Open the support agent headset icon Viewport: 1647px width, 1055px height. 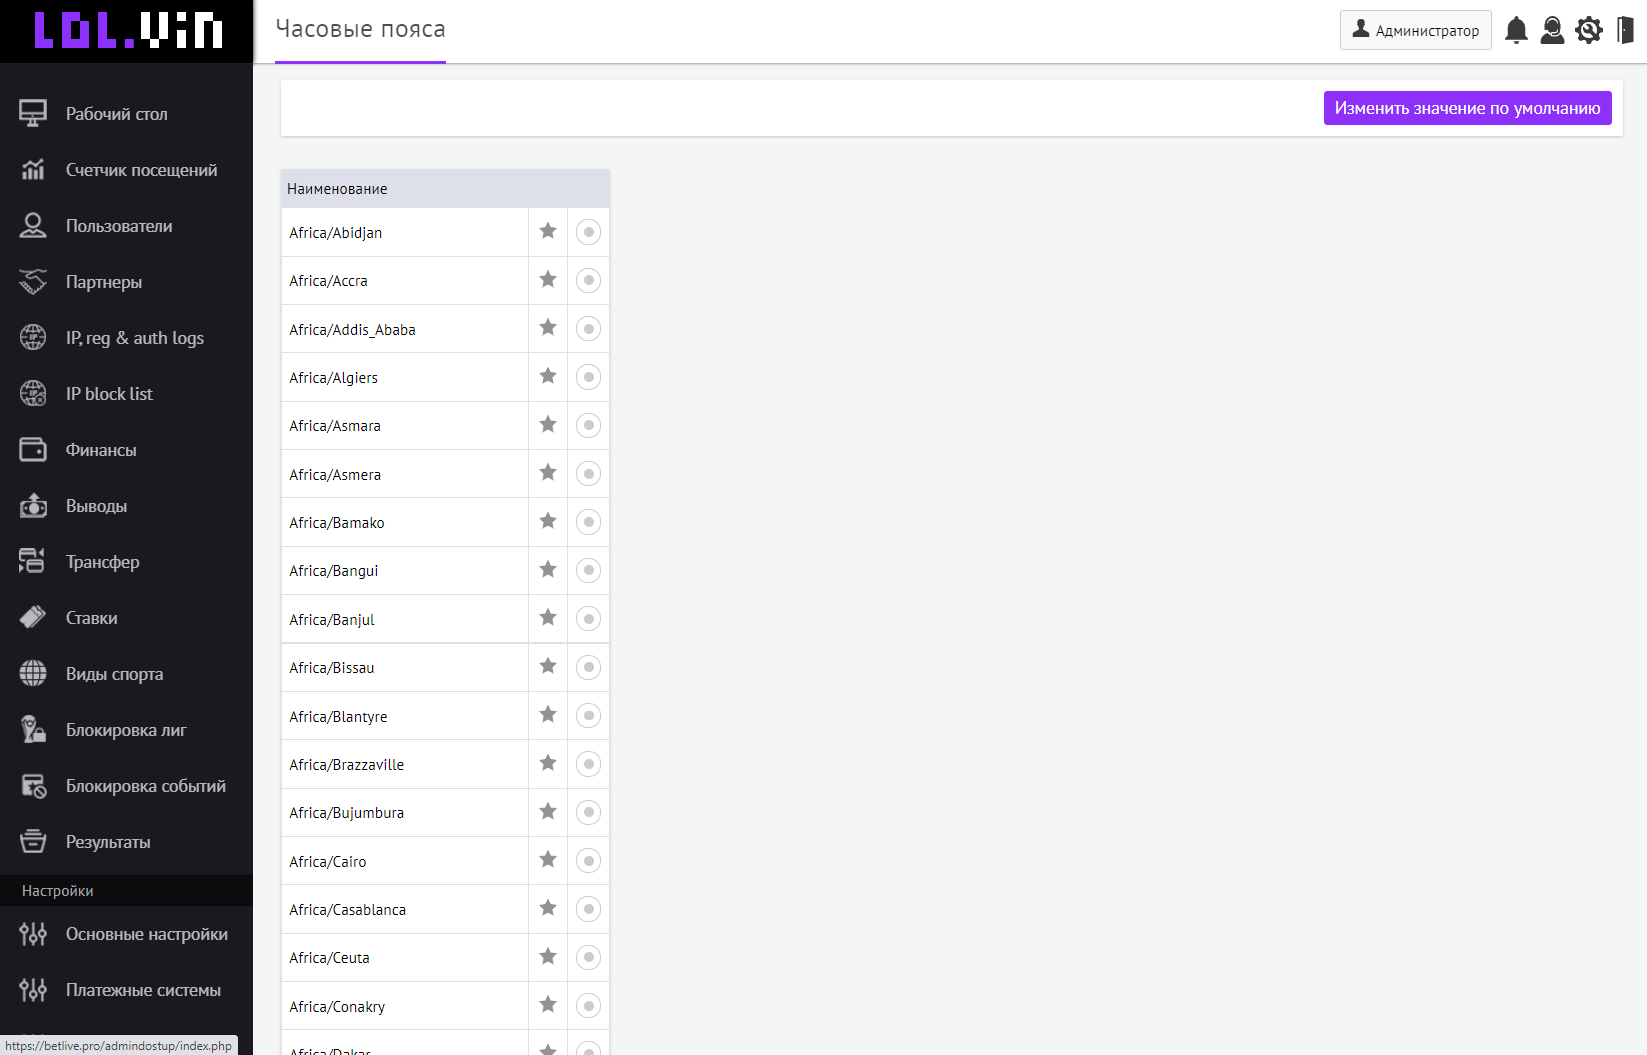click(x=1552, y=30)
